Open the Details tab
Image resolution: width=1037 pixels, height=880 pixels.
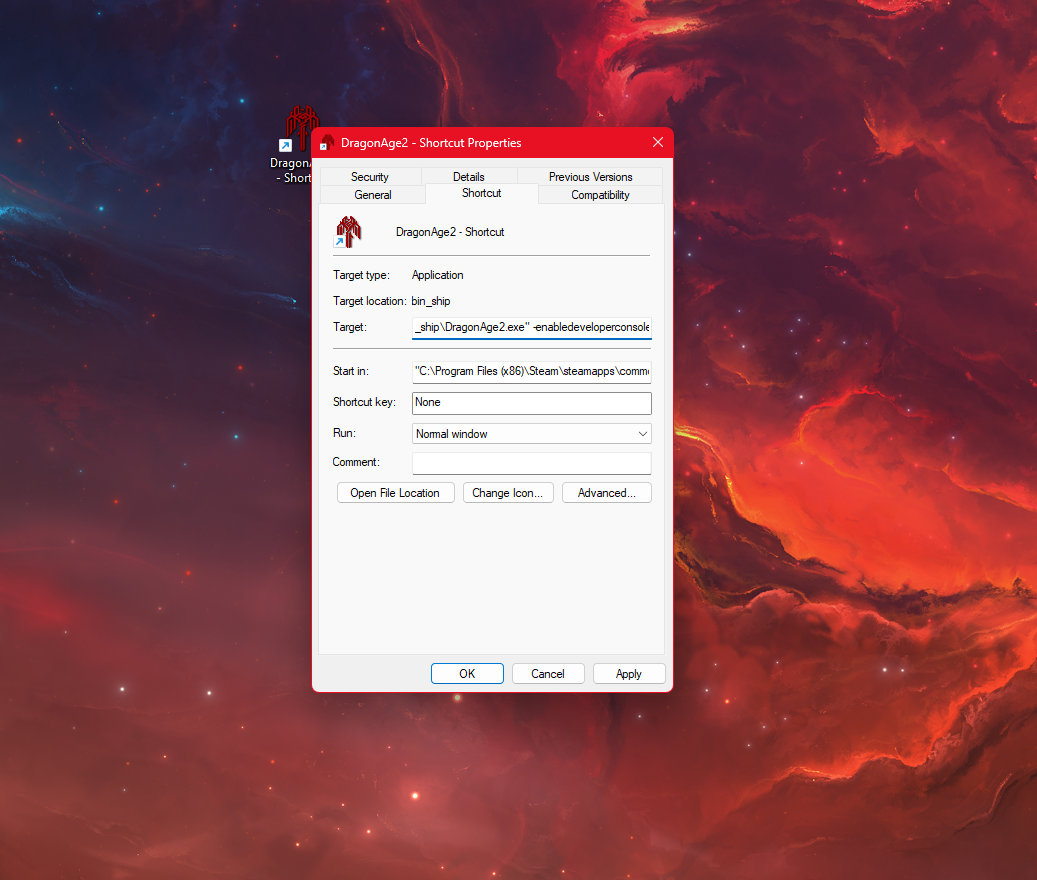click(469, 177)
